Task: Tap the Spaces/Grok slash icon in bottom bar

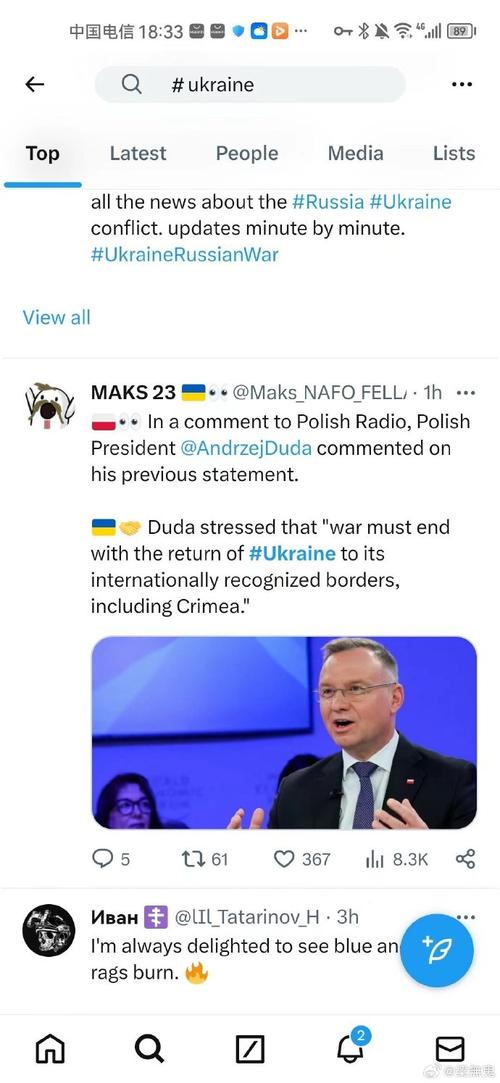Action: pyautogui.click(x=250, y=1050)
